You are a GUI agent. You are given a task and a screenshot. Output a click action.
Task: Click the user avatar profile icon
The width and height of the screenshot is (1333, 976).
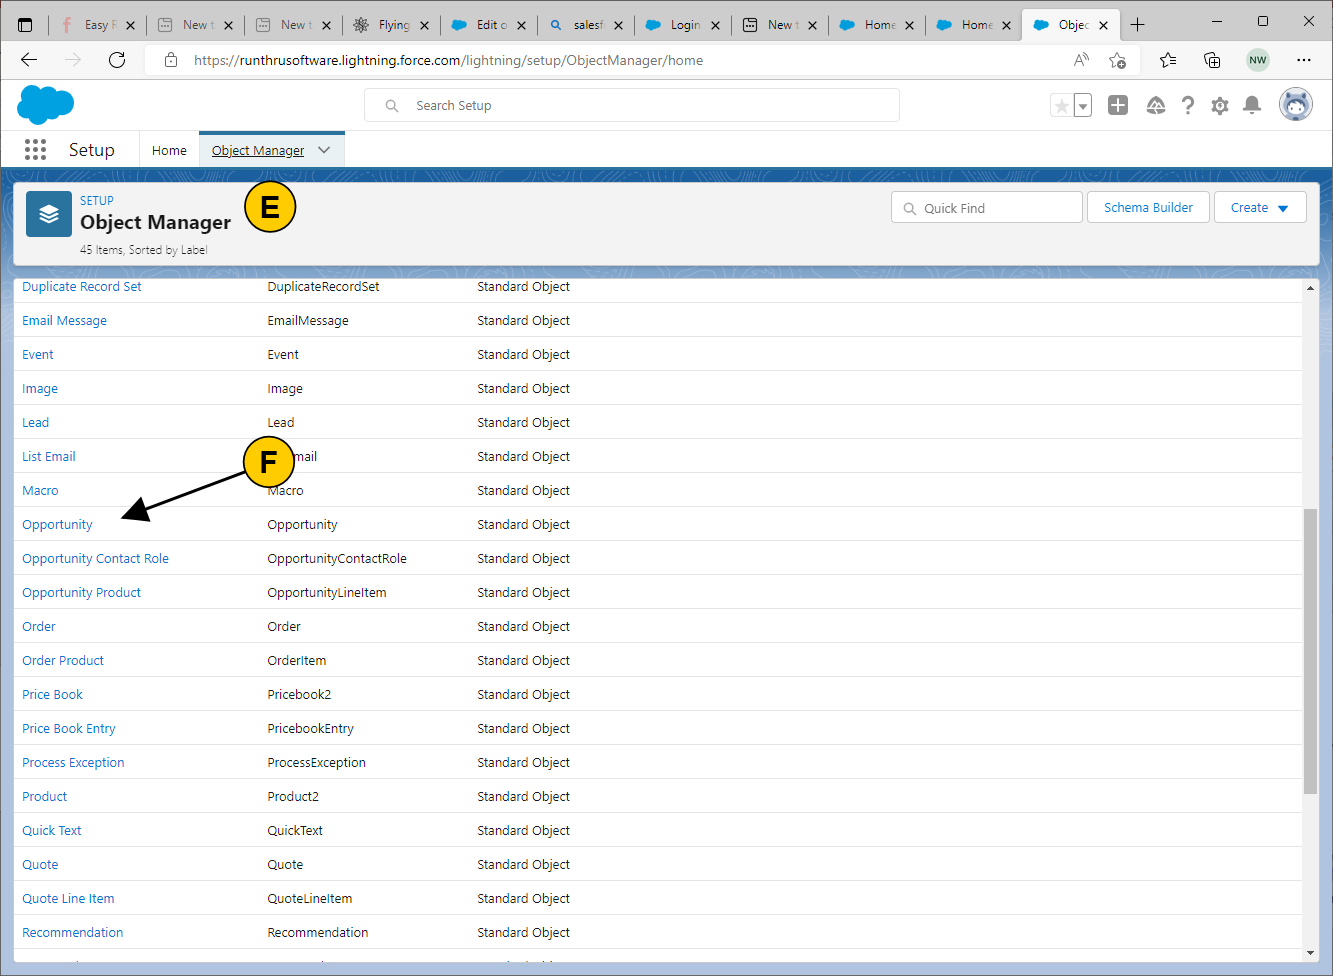1295,105
